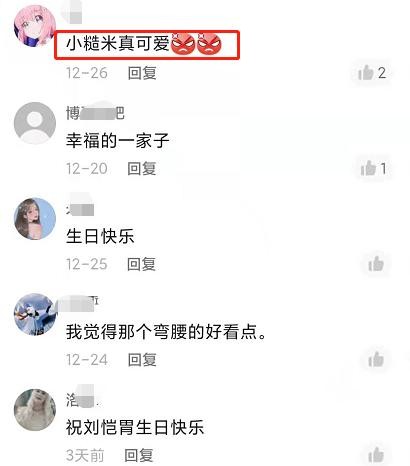Open the white-dress avatar beside 祝刘恺胃生日快乐
Viewport: 410px width, 466px height.
pyautogui.click(x=35, y=410)
